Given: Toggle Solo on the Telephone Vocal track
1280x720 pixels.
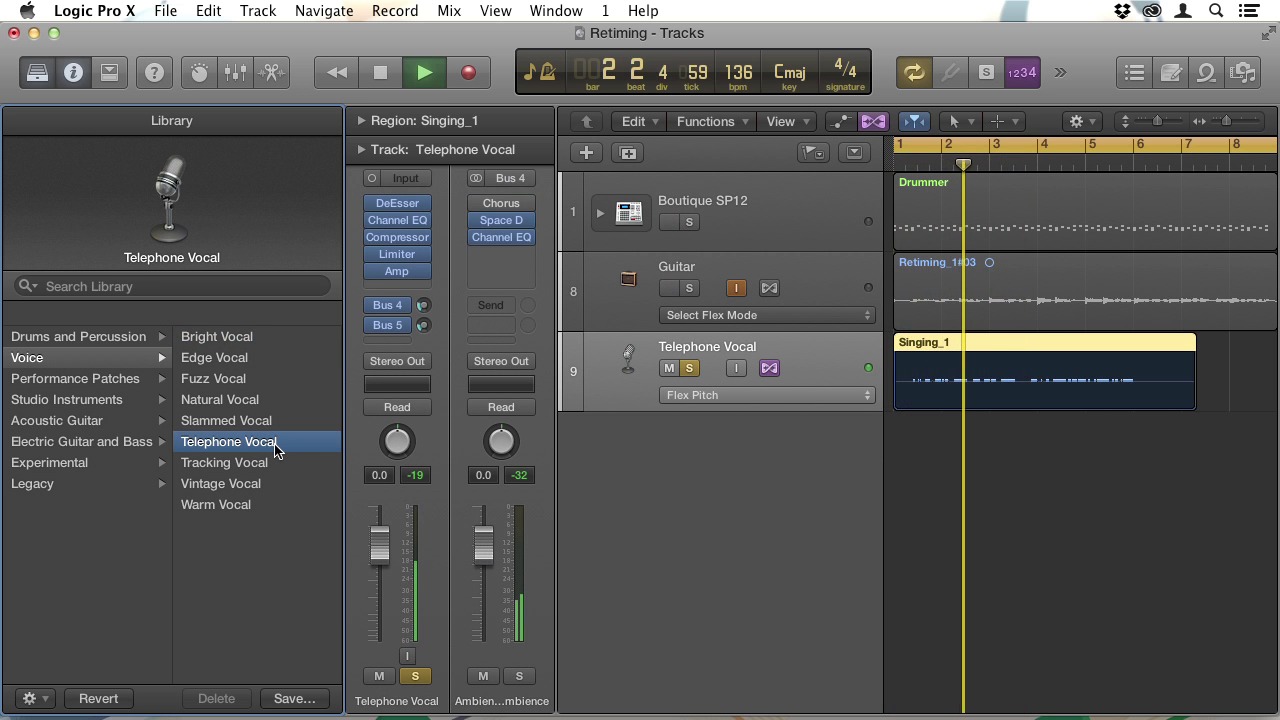Looking at the screenshot, I should (x=689, y=368).
